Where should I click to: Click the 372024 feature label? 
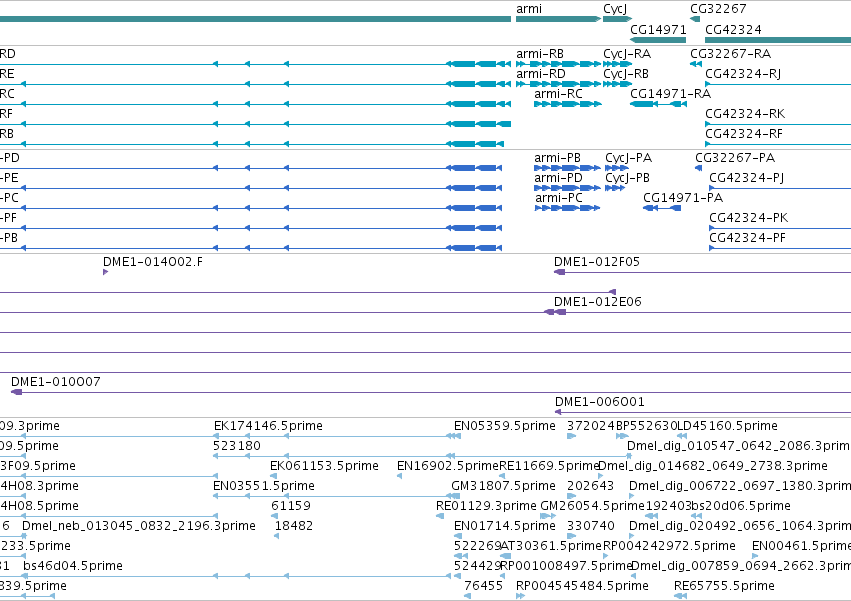tap(591, 426)
